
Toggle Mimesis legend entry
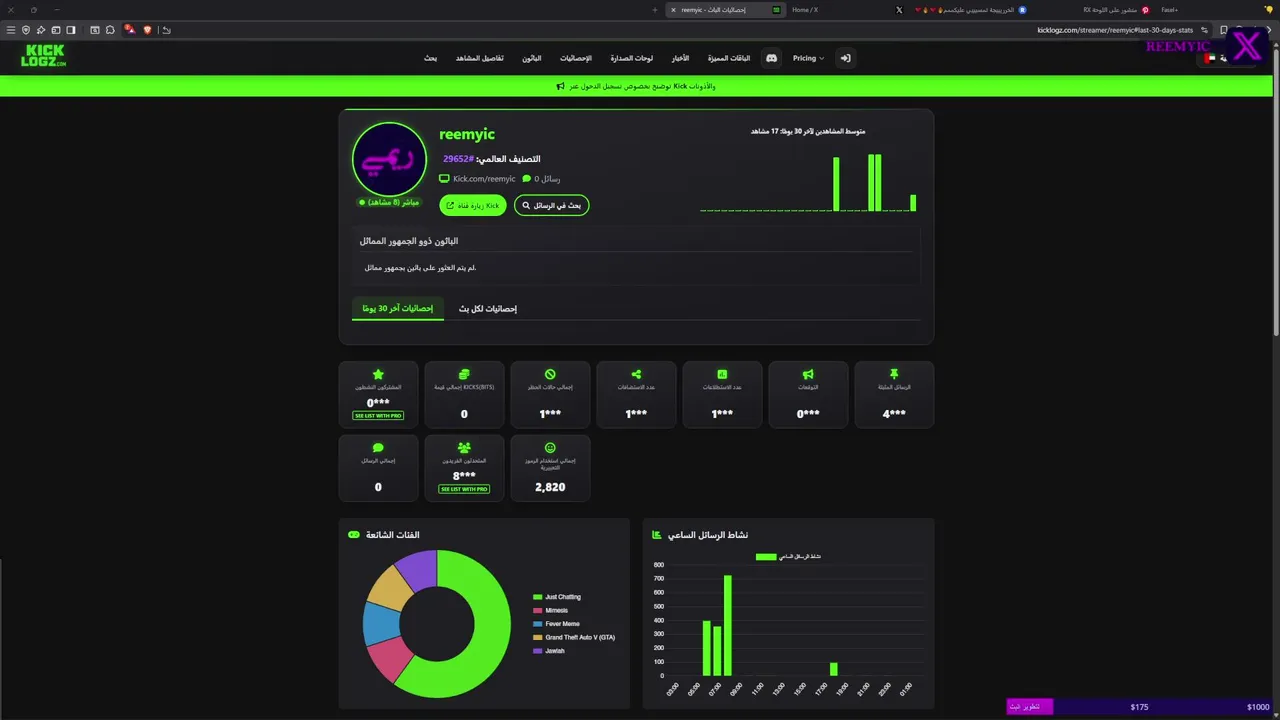click(551, 610)
